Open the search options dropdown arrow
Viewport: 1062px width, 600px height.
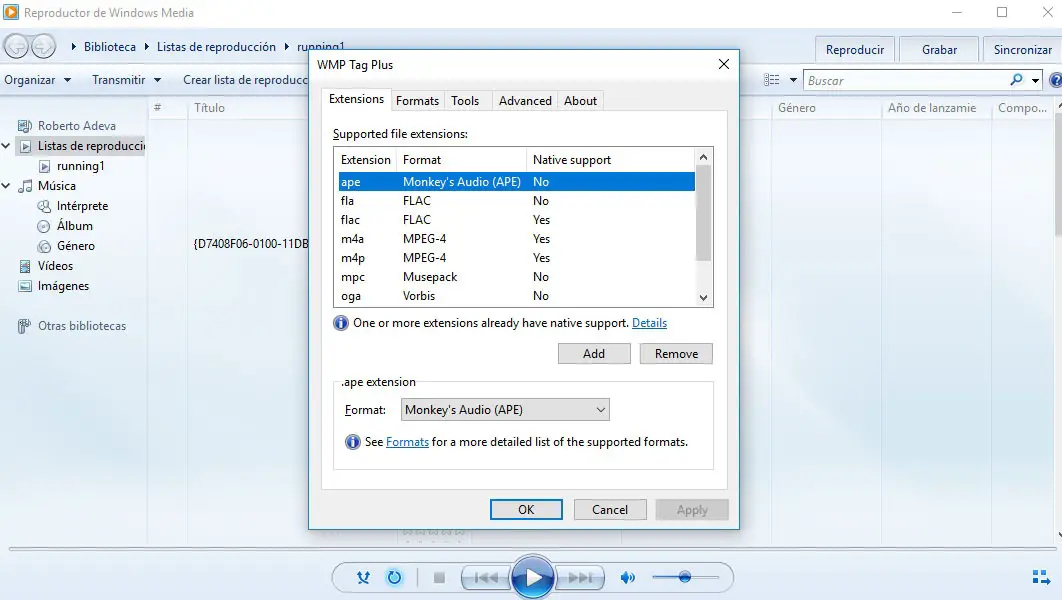[1035, 81]
